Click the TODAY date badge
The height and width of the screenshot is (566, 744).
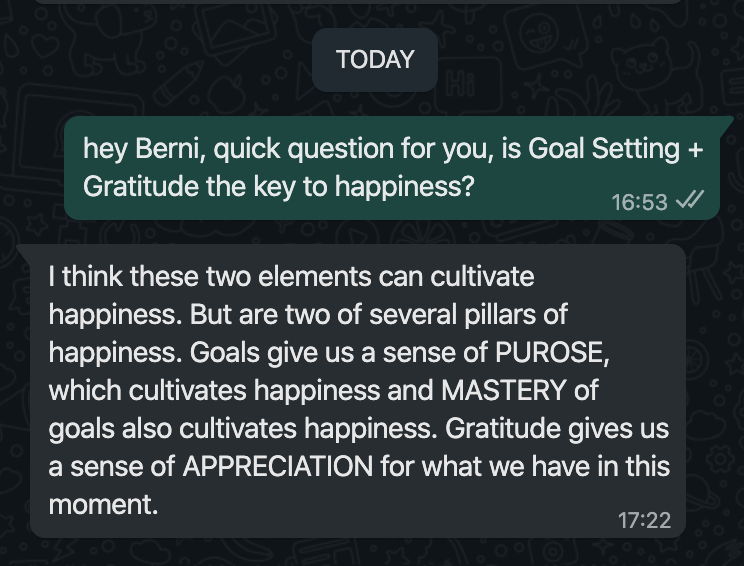point(375,60)
